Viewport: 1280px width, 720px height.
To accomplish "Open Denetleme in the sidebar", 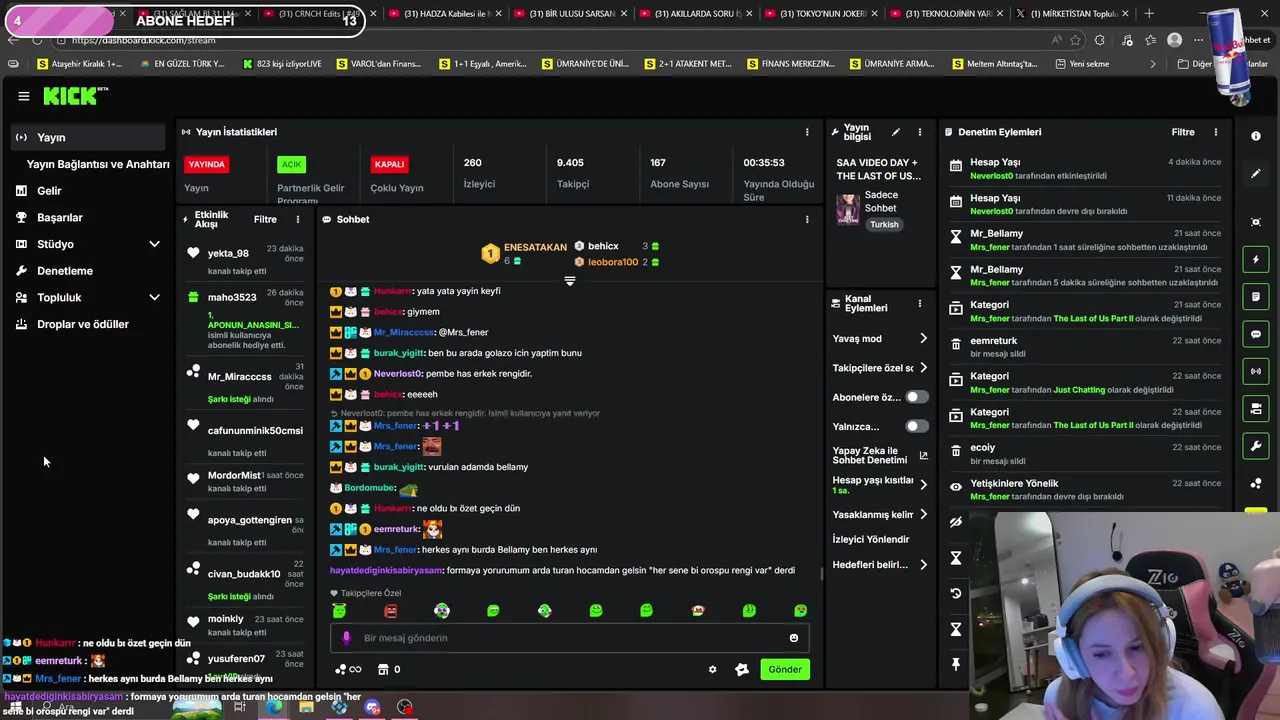I will pyautogui.click(x=65, y=271).
